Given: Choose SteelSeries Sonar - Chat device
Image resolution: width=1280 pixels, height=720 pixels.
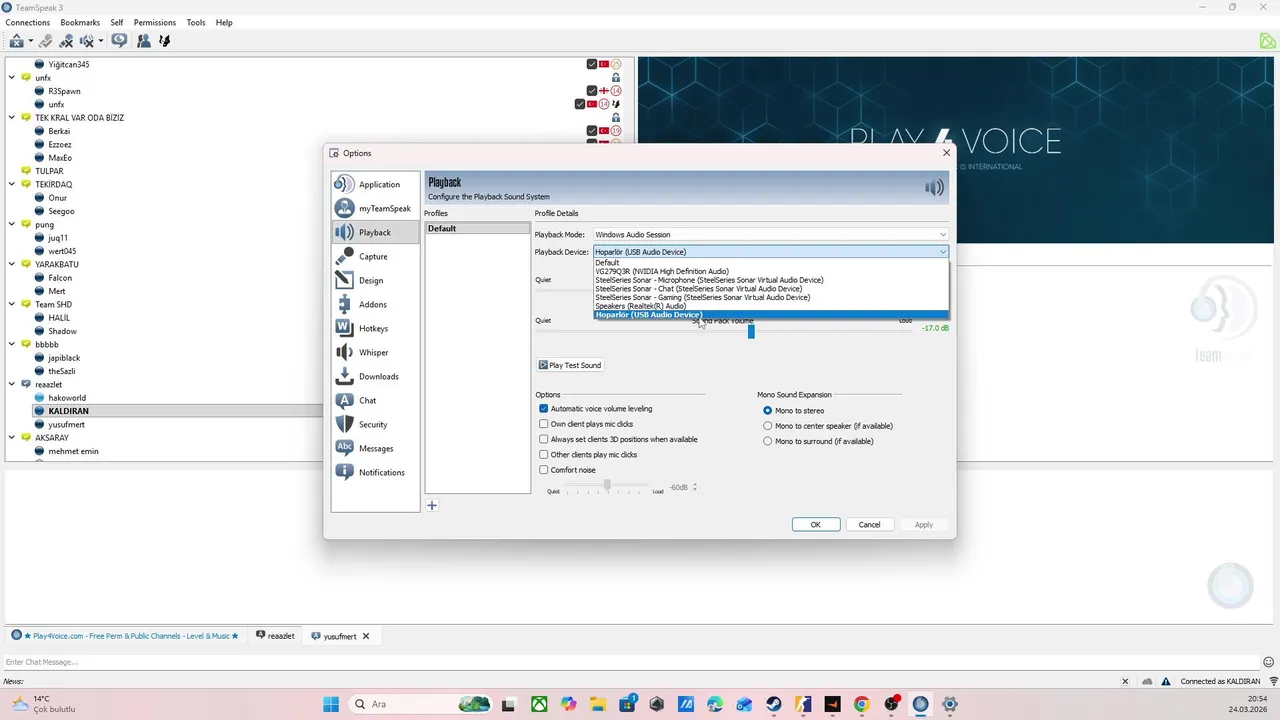Looking at the screenshot, I should [770, 289].
